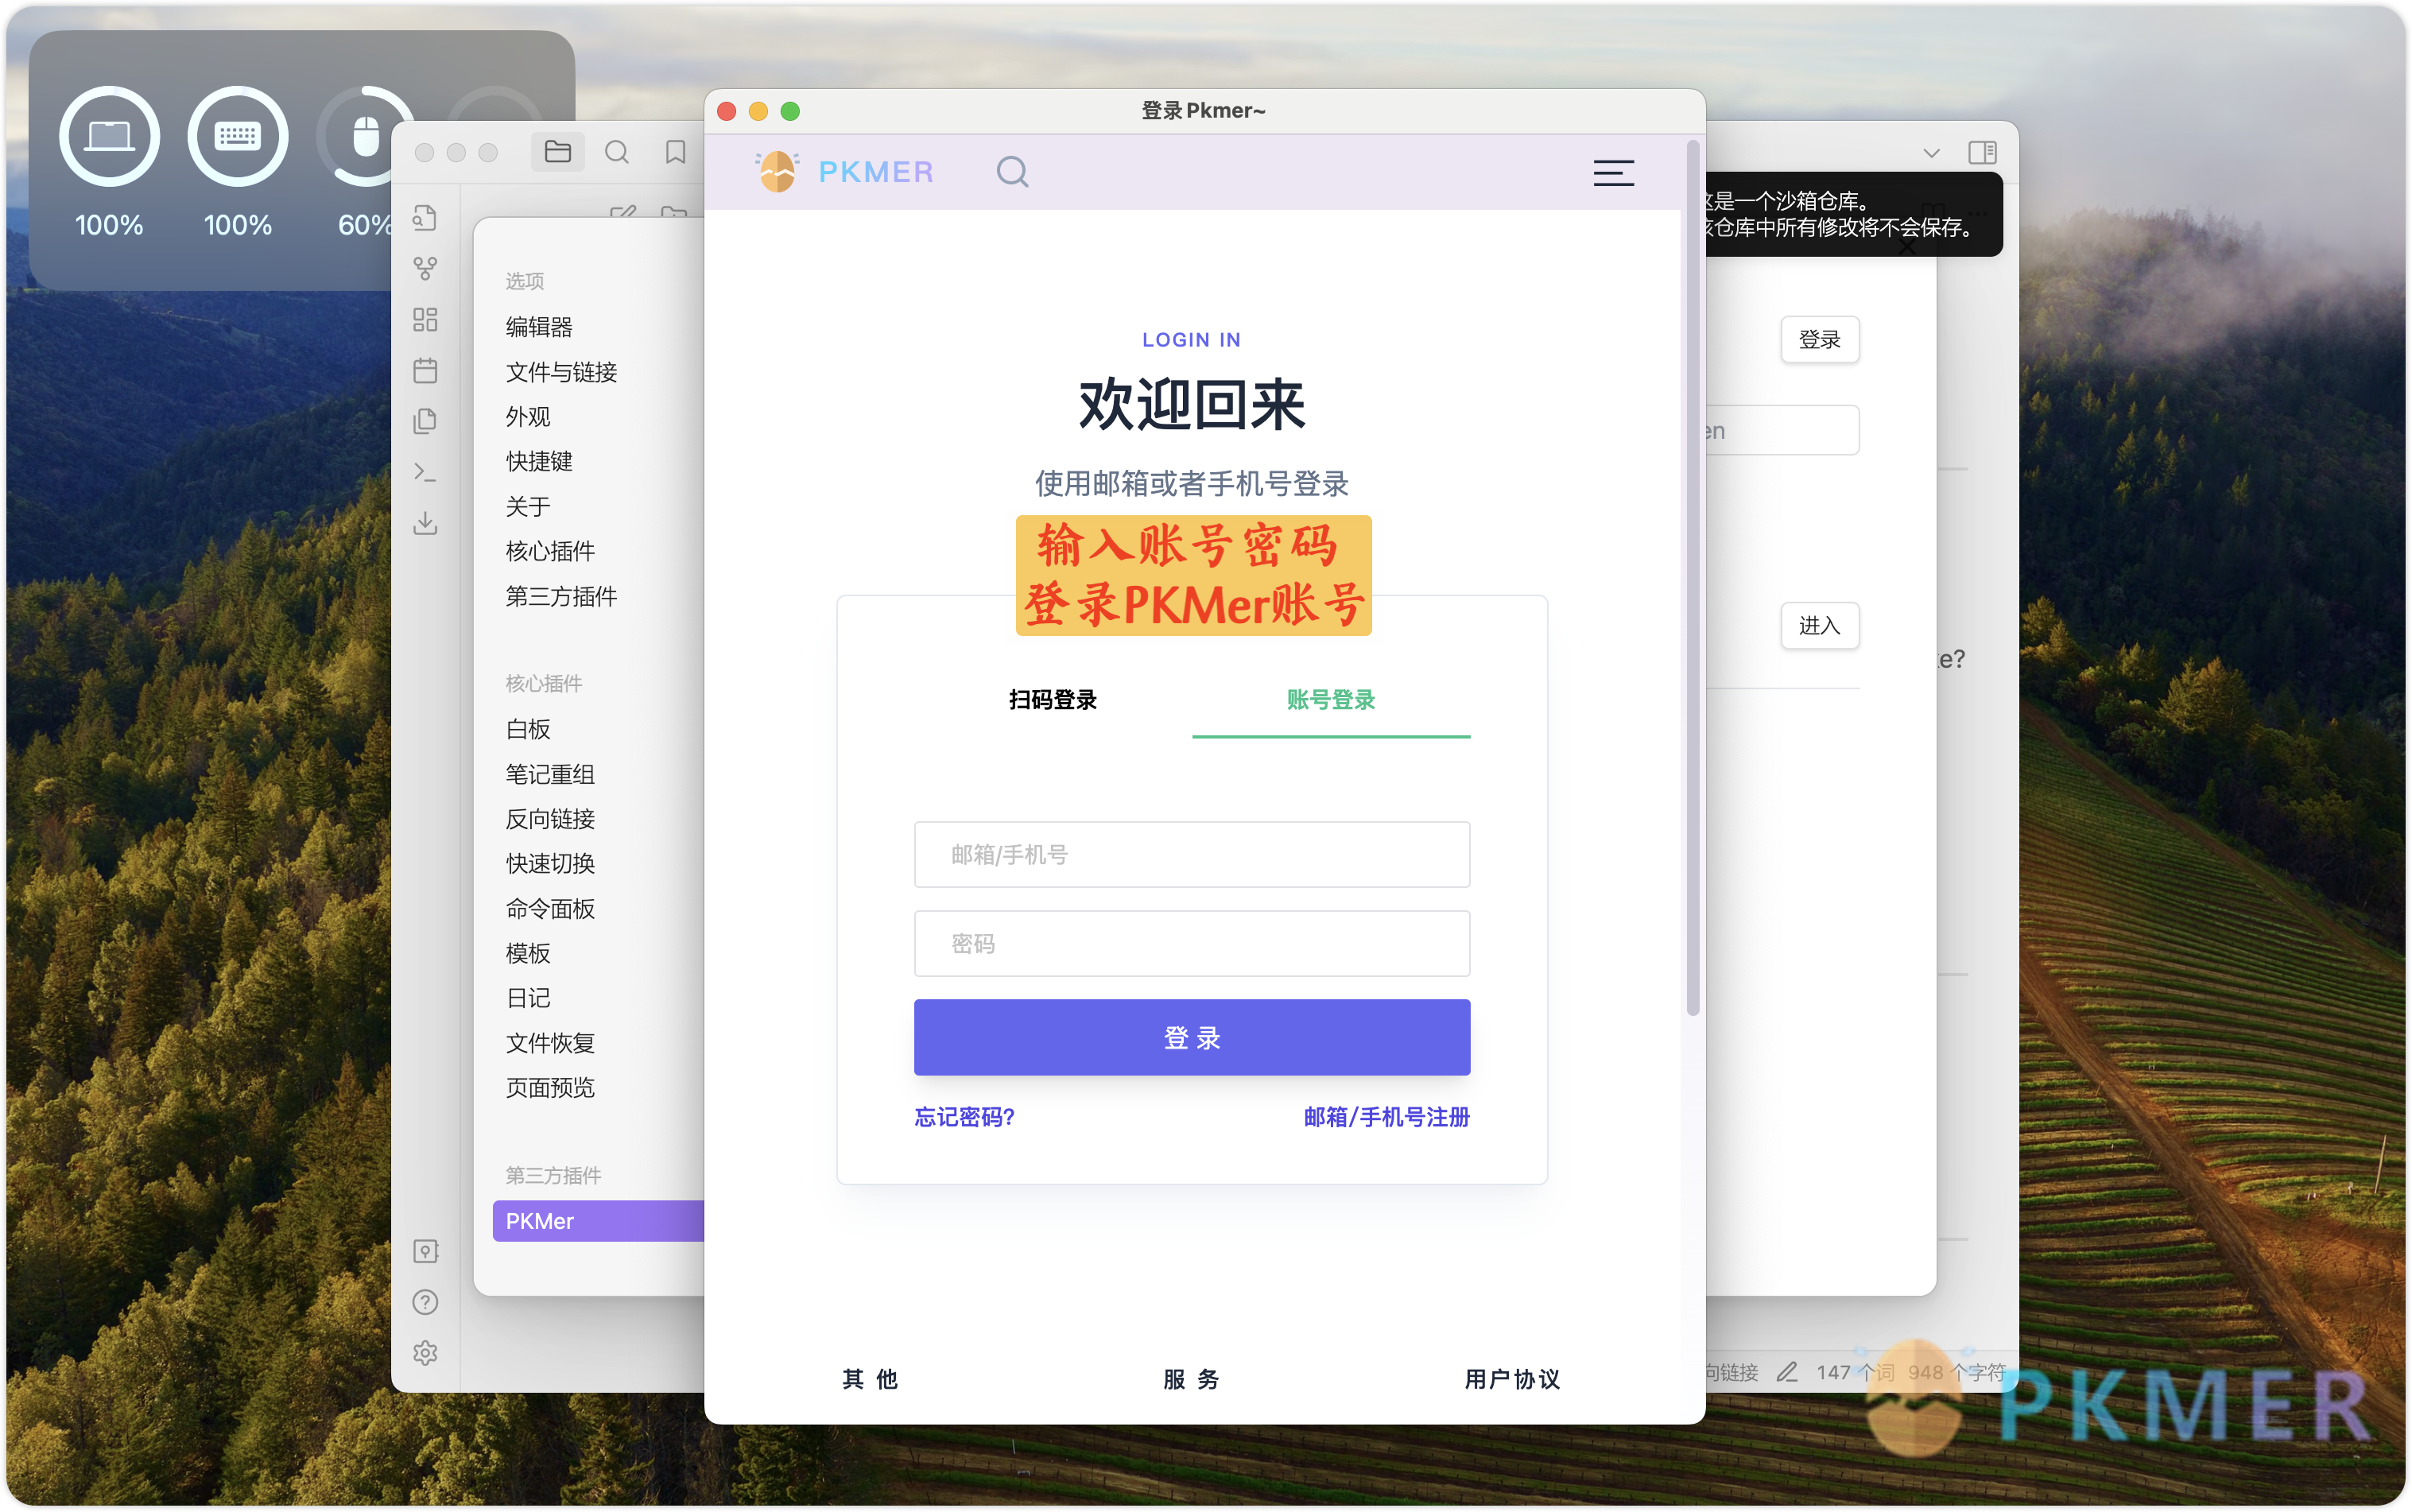
Task: Open 反向链接 plugin settings
Action: click(550, 818)
